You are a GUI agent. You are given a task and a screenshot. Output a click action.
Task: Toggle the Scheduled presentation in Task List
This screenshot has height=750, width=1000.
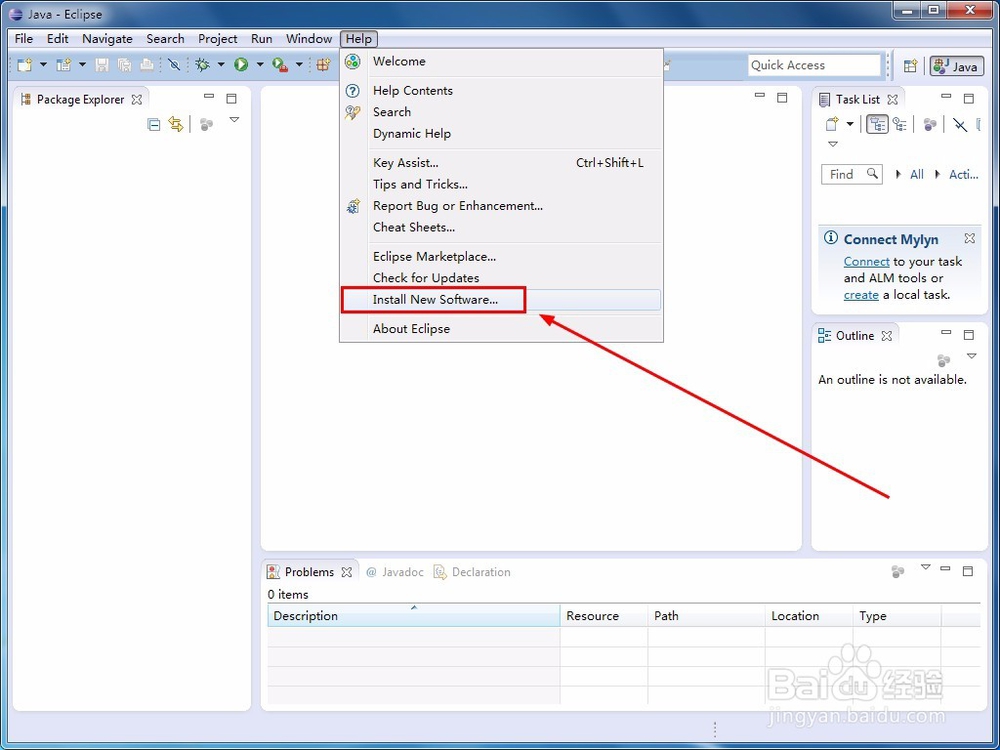point(900,124)
